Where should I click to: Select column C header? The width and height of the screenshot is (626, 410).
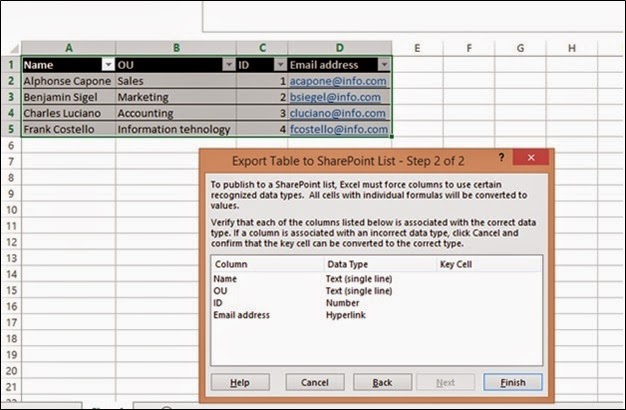(x=262, y=48)
